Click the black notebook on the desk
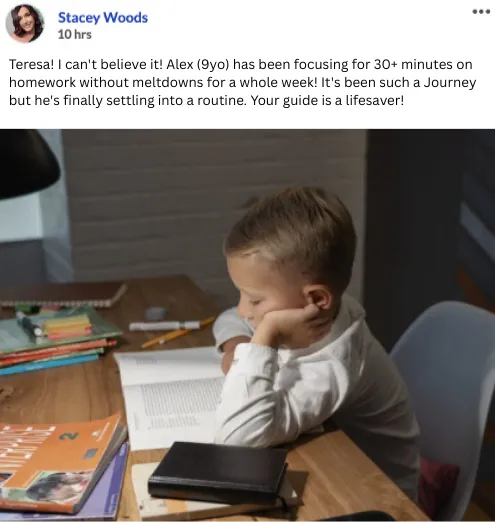The height and width of the screenshot is (522, 495). tap(218, 473)
